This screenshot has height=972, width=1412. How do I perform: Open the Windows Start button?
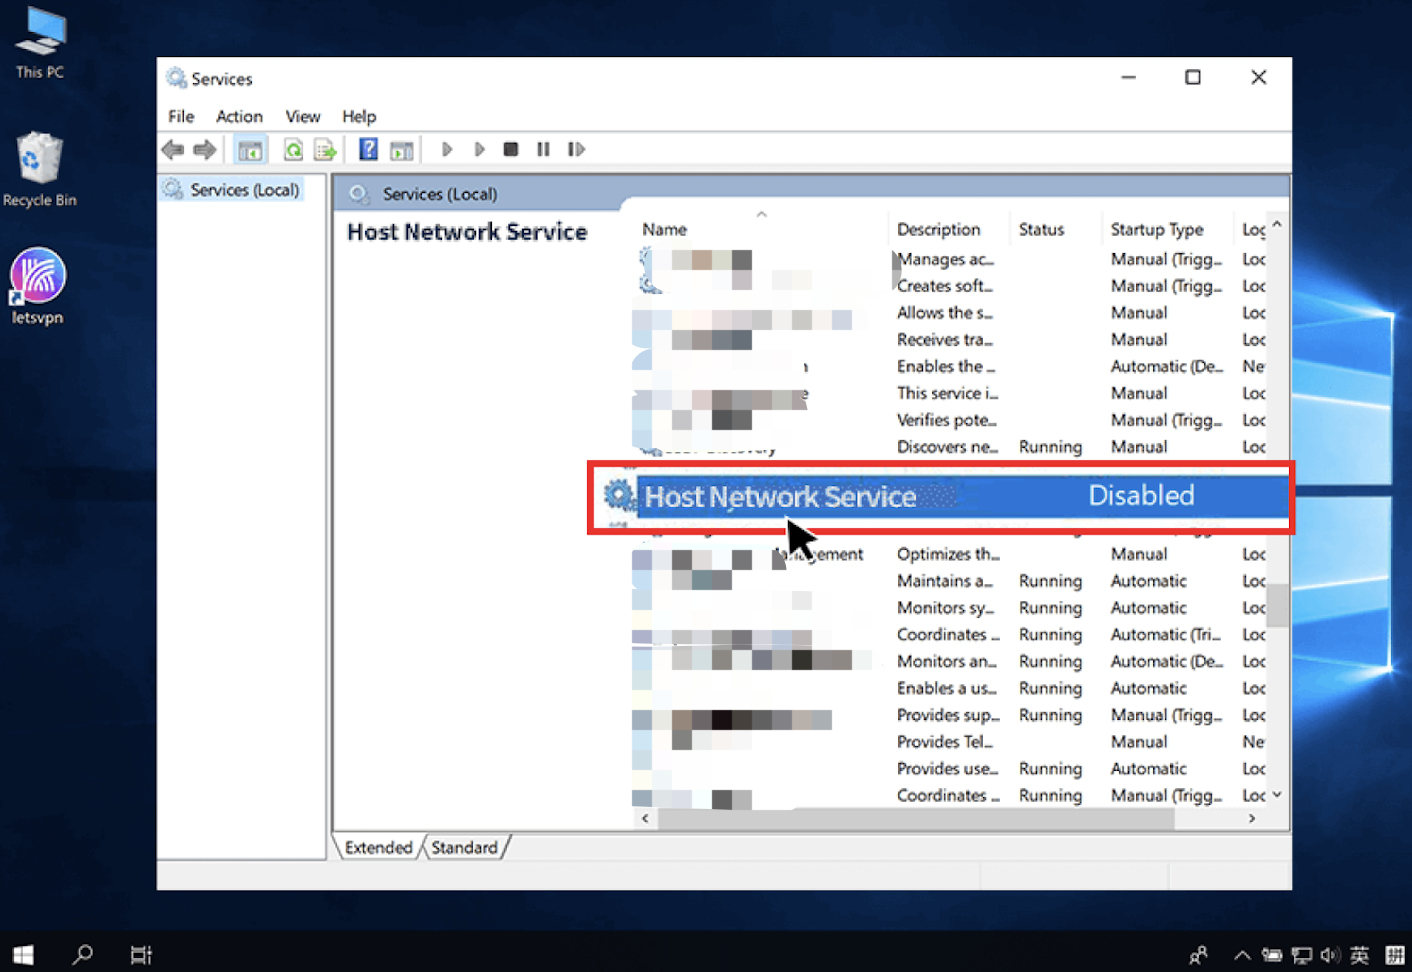click(24, 955)
